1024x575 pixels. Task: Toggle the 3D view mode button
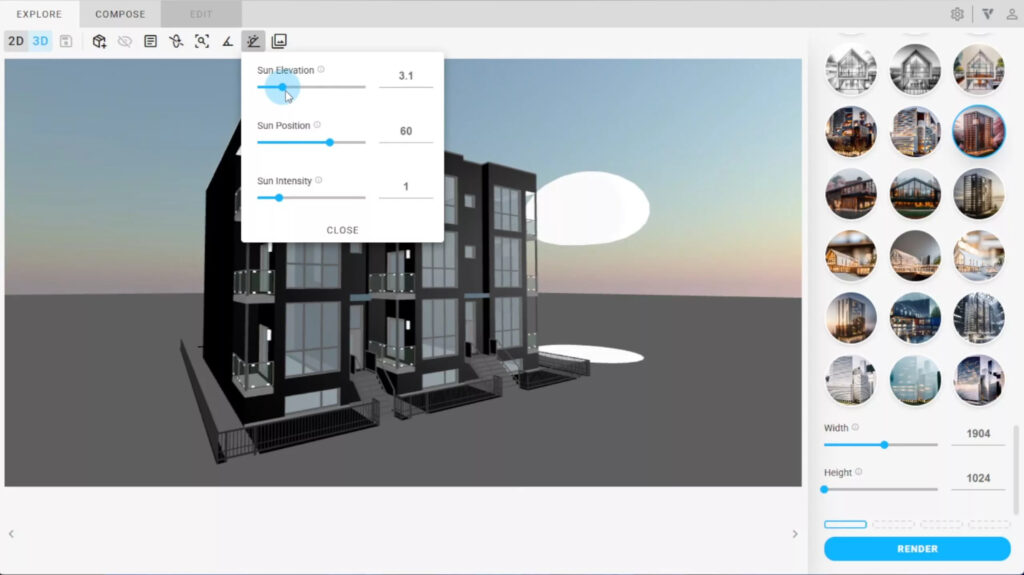coord(40,41)
